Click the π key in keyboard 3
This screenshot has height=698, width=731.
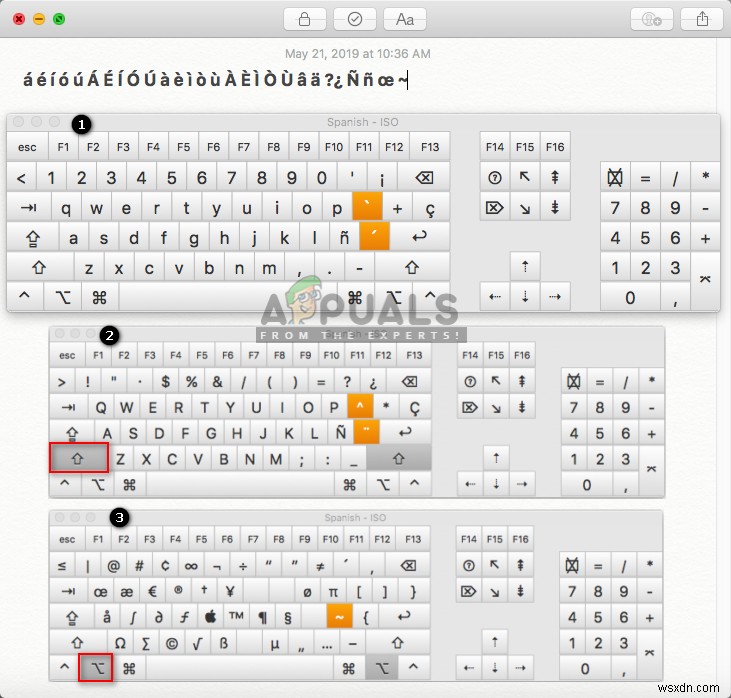[x=333, y=591]
